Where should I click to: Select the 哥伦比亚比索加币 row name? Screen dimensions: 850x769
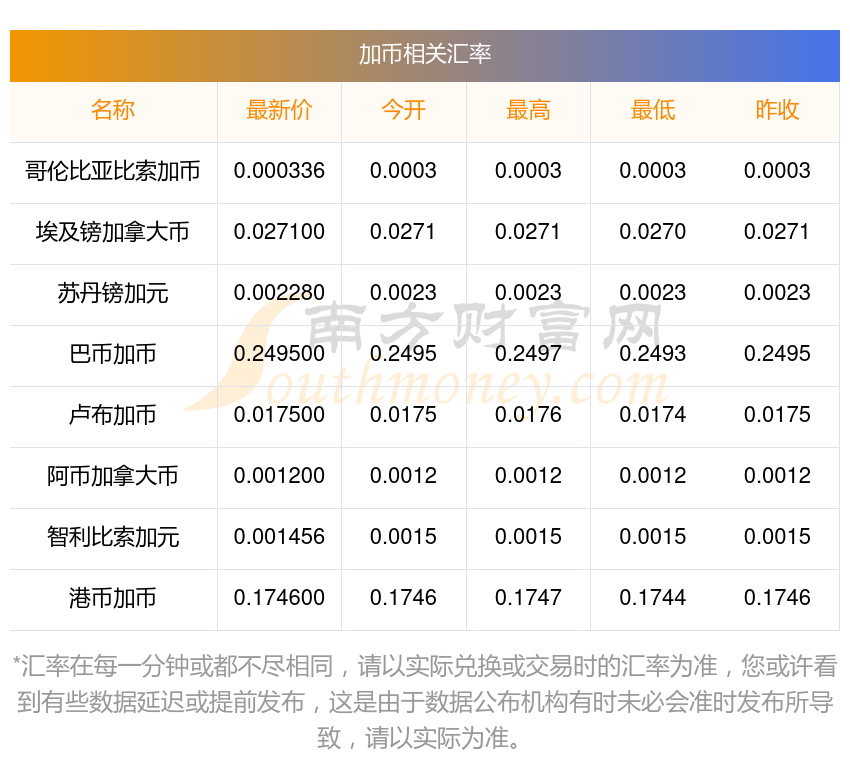pos(113,171)
